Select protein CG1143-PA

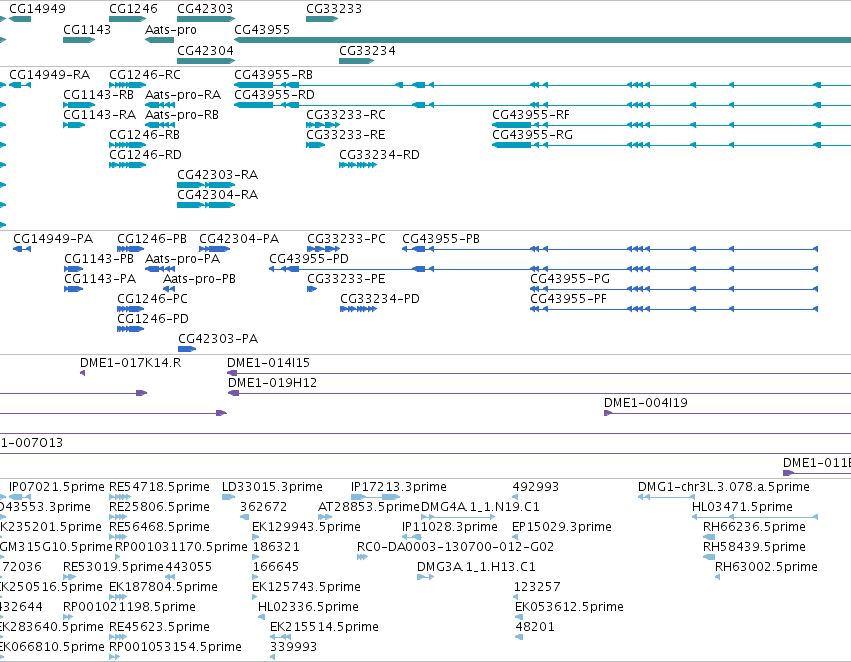coord(100,279)
